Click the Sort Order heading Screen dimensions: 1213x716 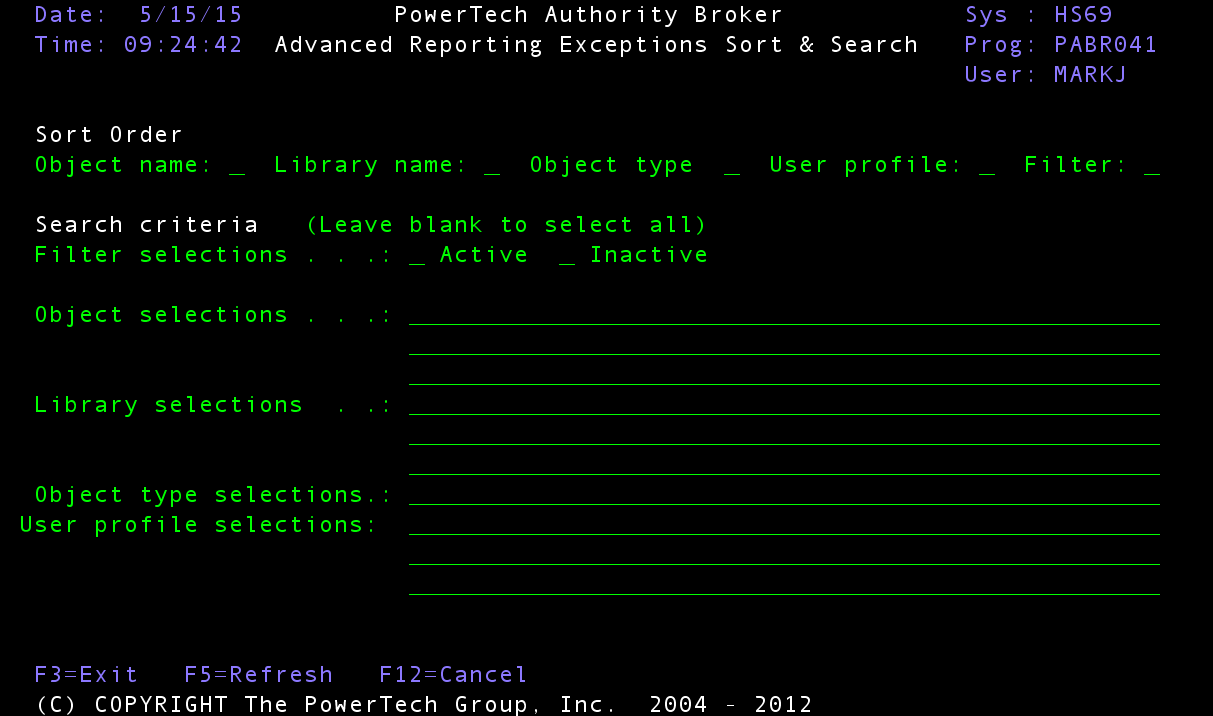tap(109, 135)
